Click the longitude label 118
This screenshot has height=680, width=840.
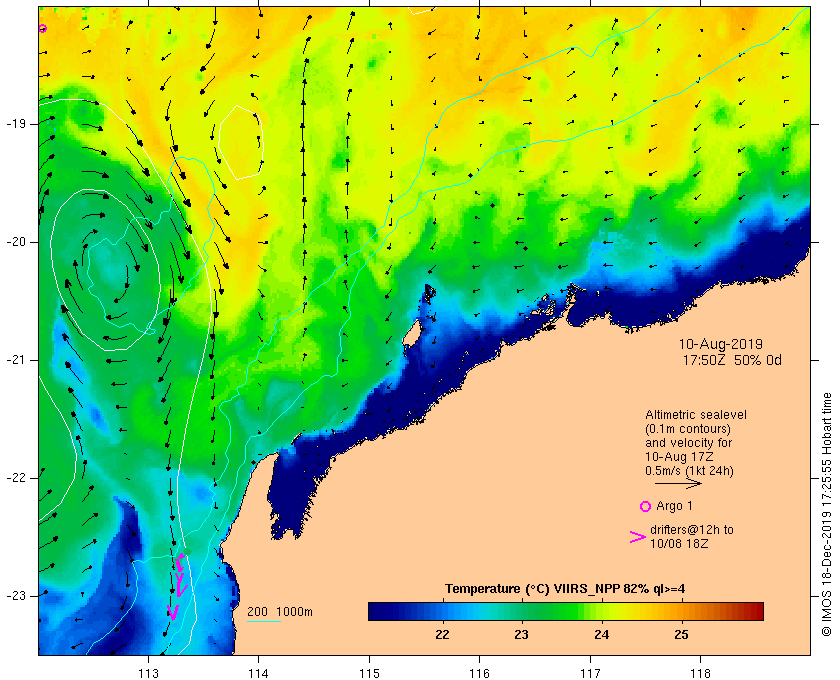click(701, 673)
